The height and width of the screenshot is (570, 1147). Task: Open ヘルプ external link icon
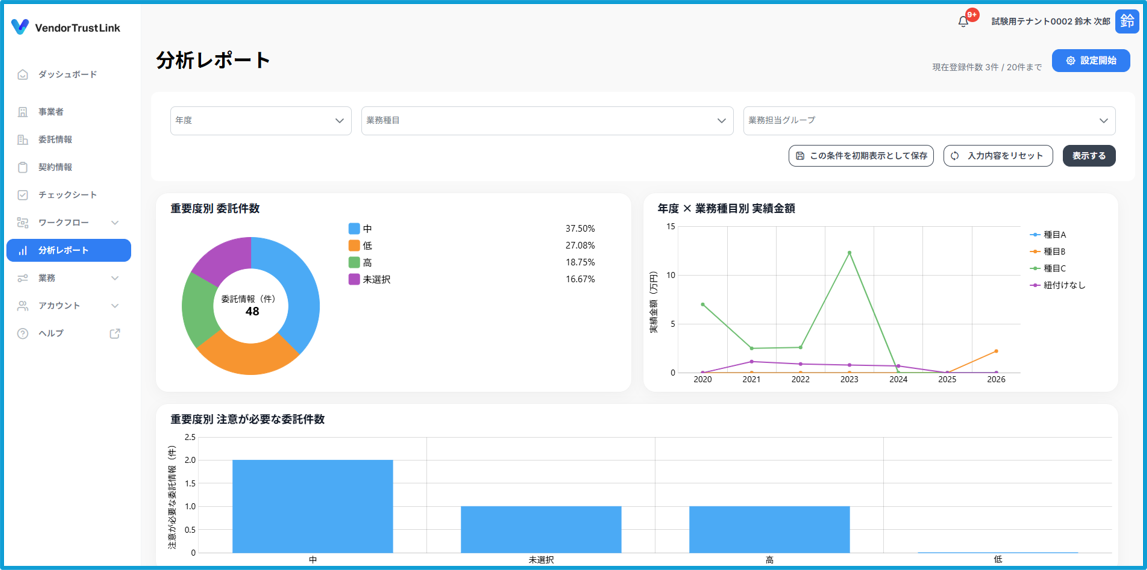(115, 333)
